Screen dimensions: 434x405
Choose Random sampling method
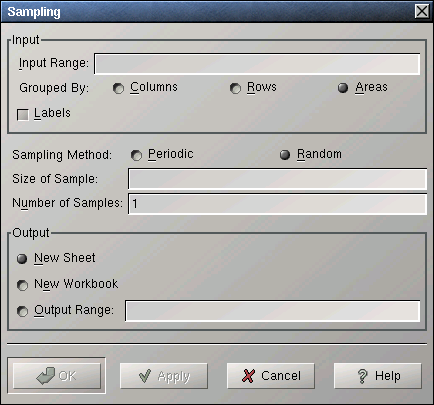click(285, 155)
